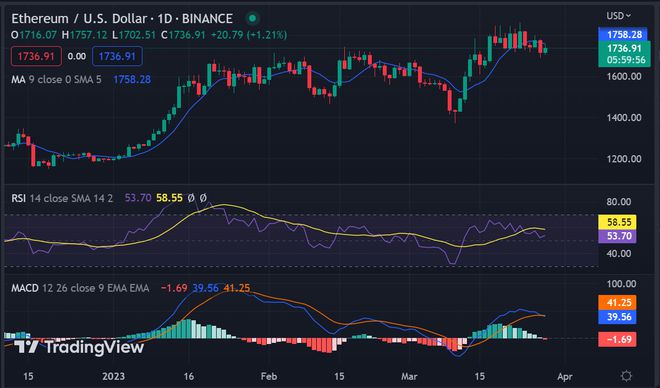Click the red sell price 1736.91 box

tap(36, 56)
